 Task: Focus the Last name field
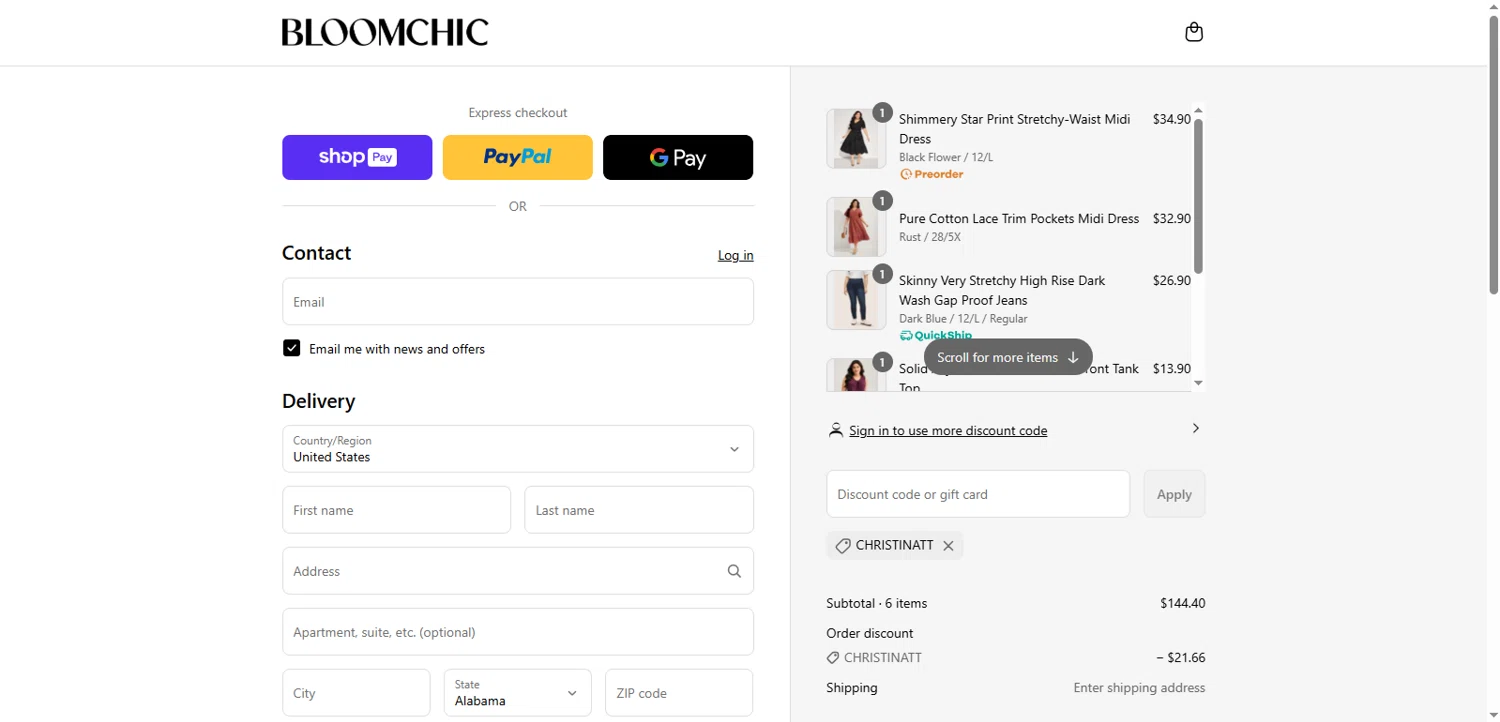(x=639, y=510)
